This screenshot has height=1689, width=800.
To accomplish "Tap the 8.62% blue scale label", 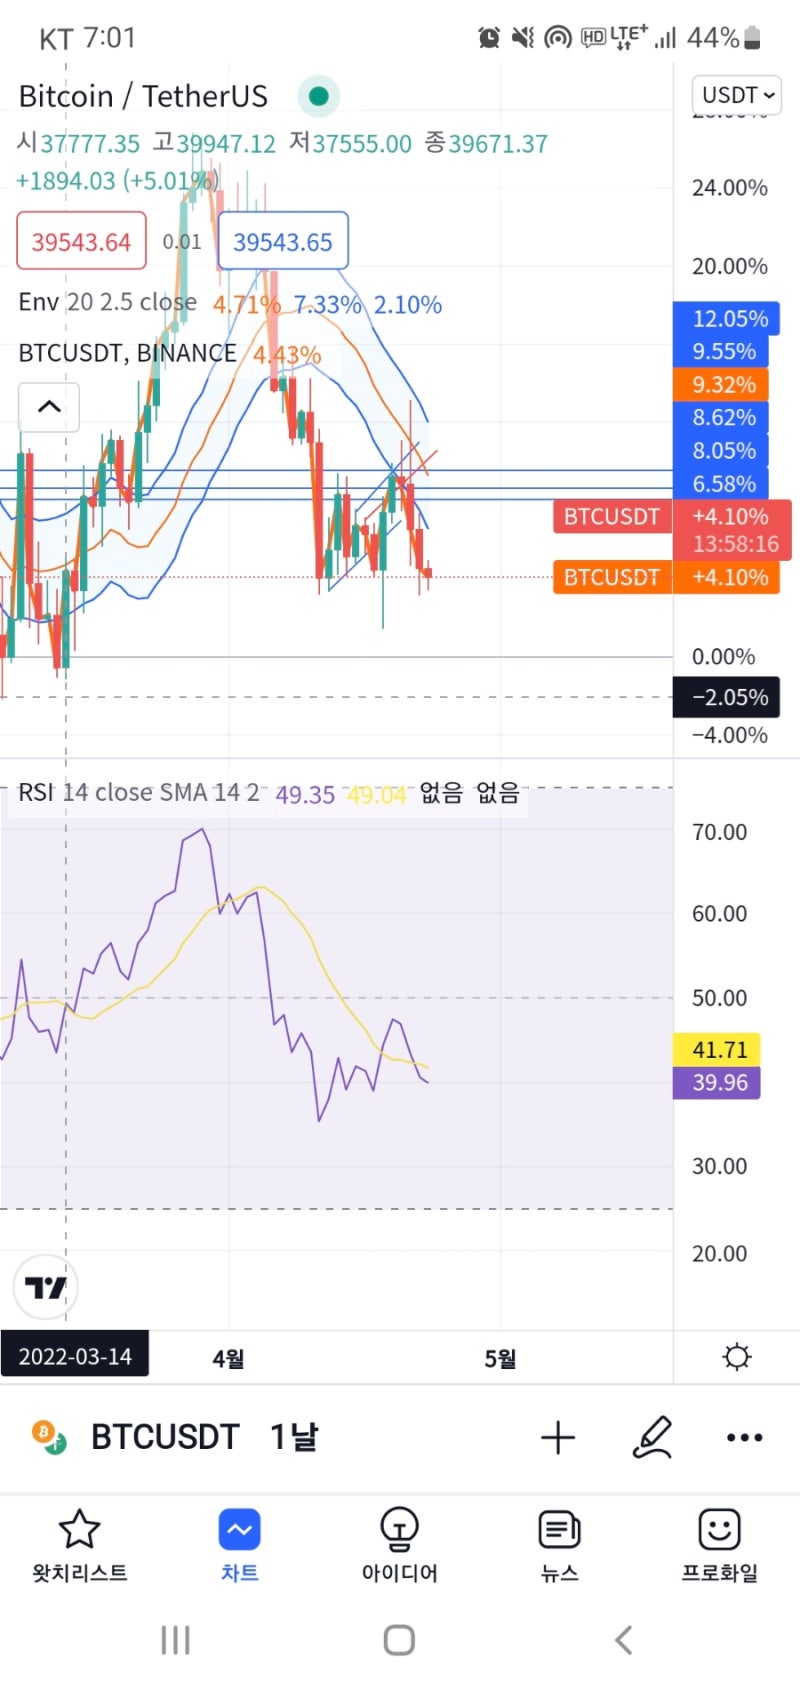I will pos(722,418).
